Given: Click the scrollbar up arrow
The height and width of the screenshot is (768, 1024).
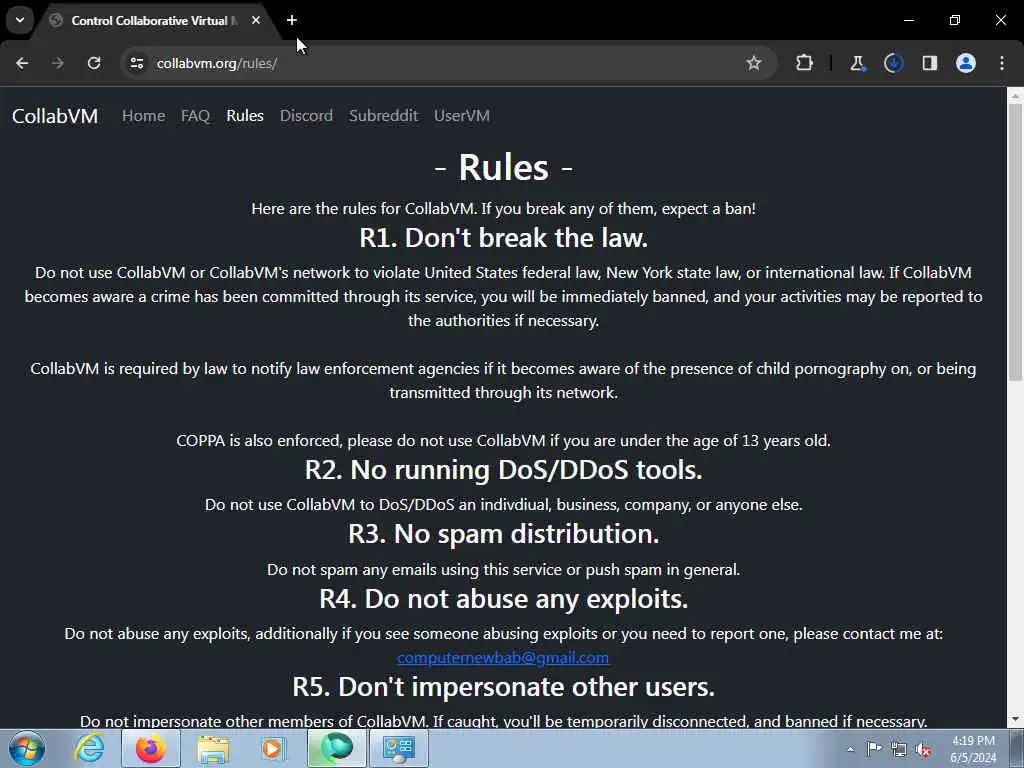Looking at the screenshot, I should (x=1015, y=96).
